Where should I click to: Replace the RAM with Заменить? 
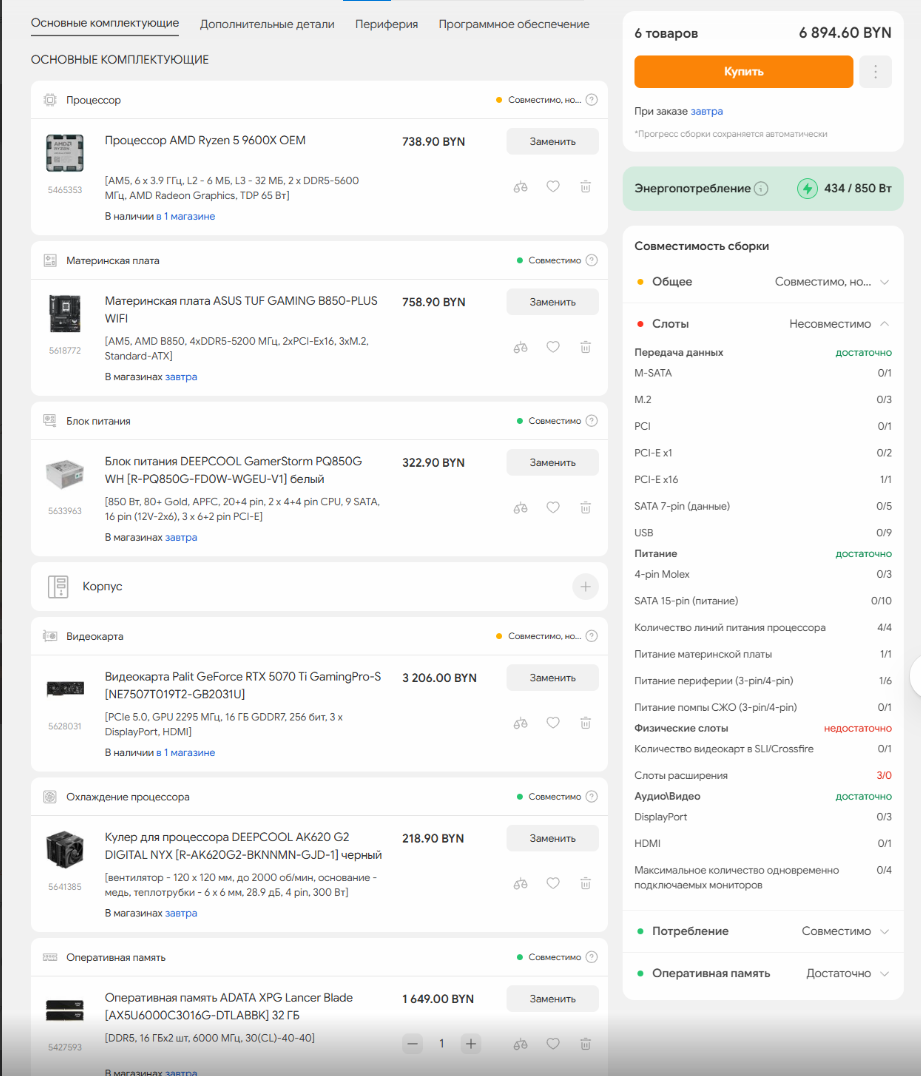(552, 999)
